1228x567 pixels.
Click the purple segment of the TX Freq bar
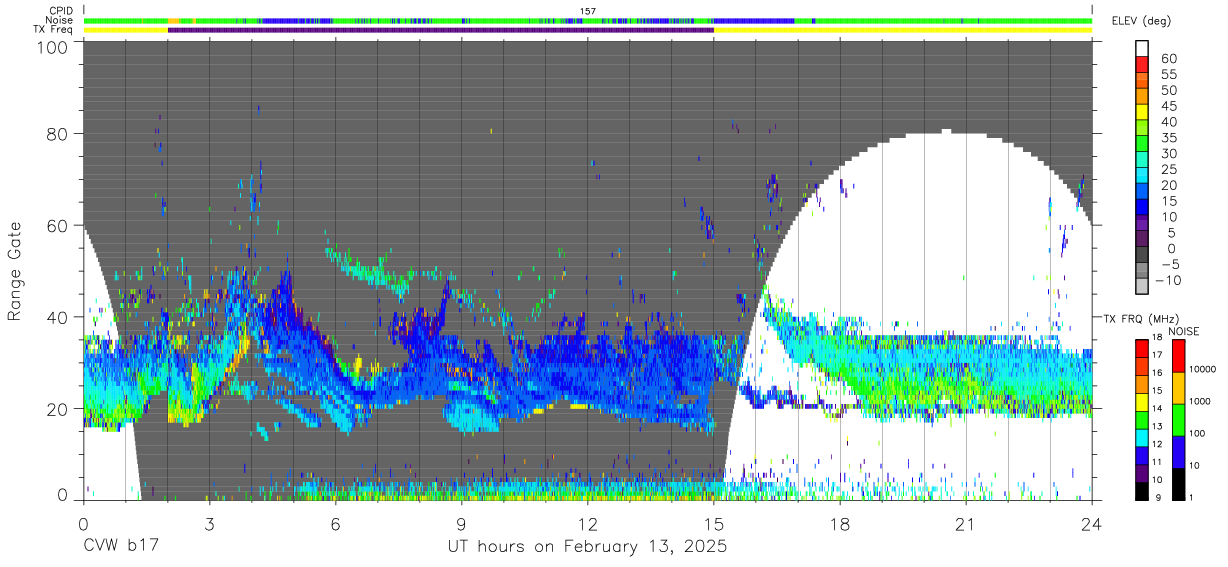pos(441,30)
